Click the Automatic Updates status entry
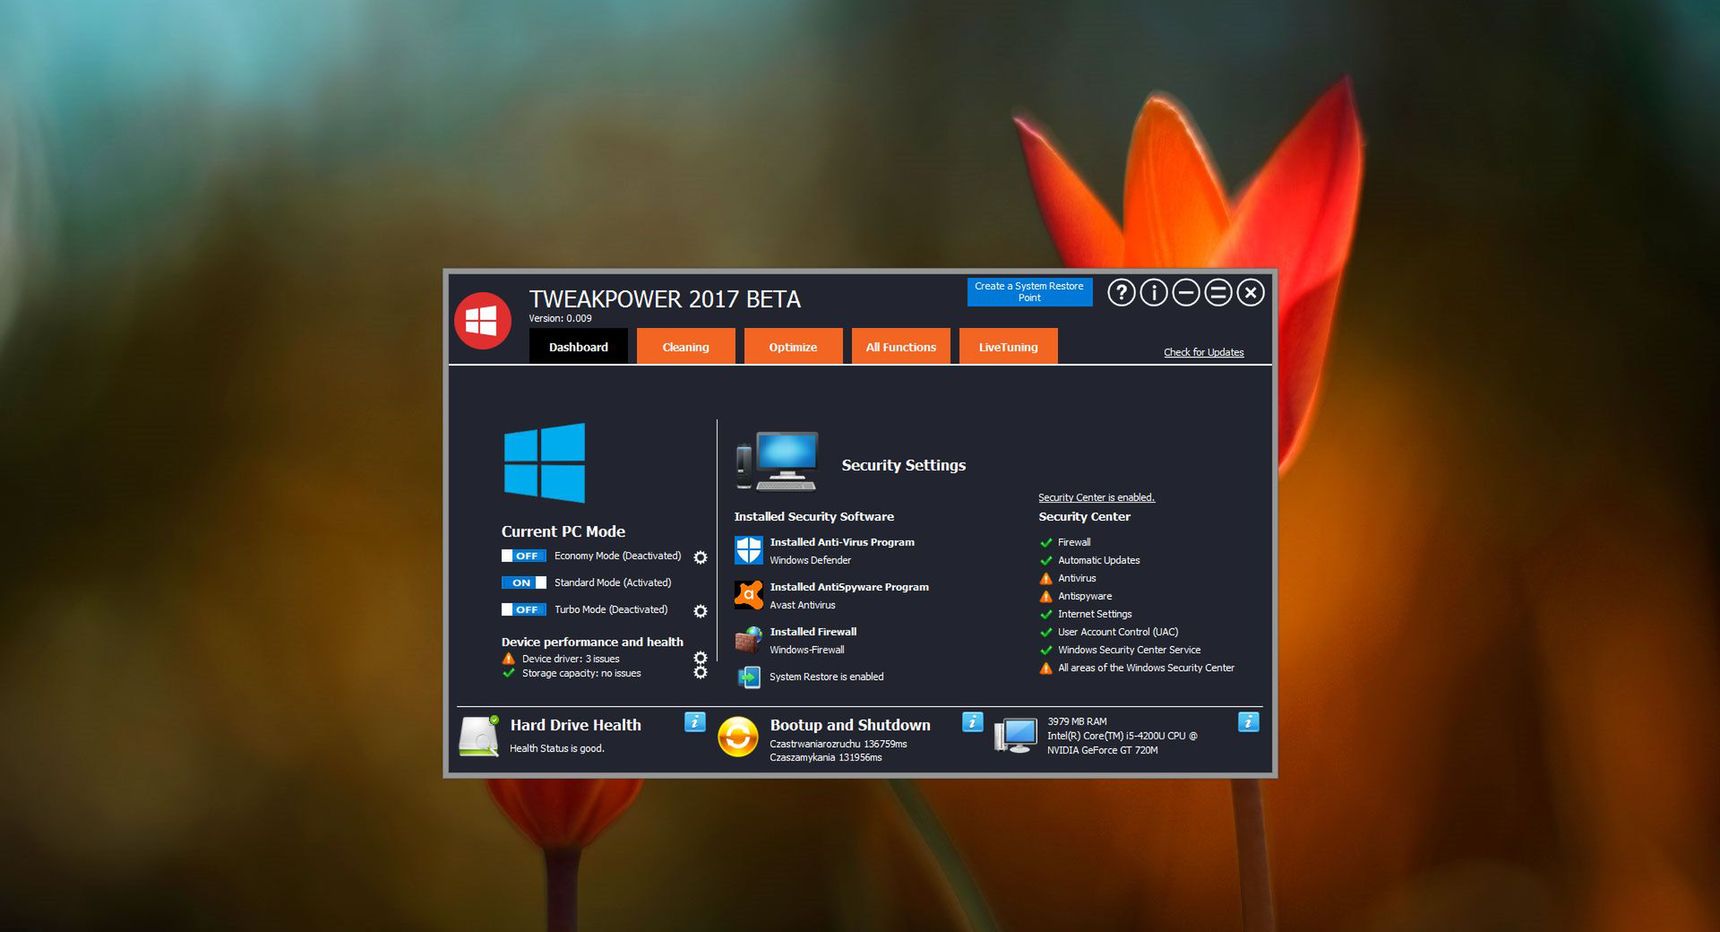 coord(1099,560)
